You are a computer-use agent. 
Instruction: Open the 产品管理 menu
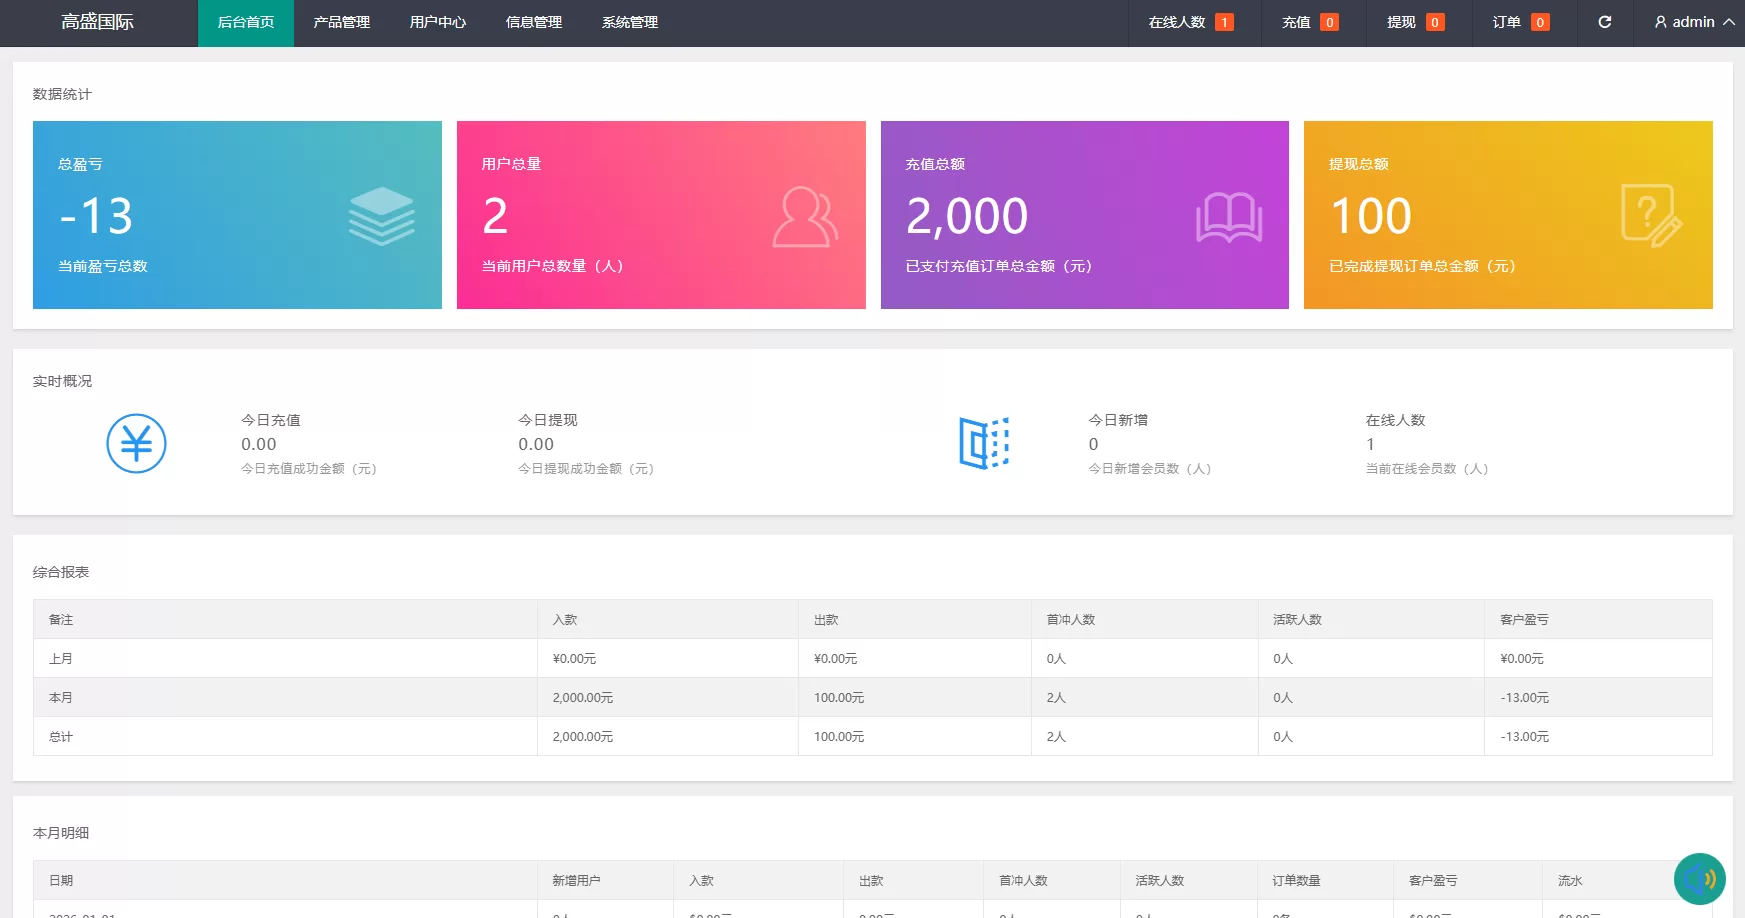[x=341, y=21]
